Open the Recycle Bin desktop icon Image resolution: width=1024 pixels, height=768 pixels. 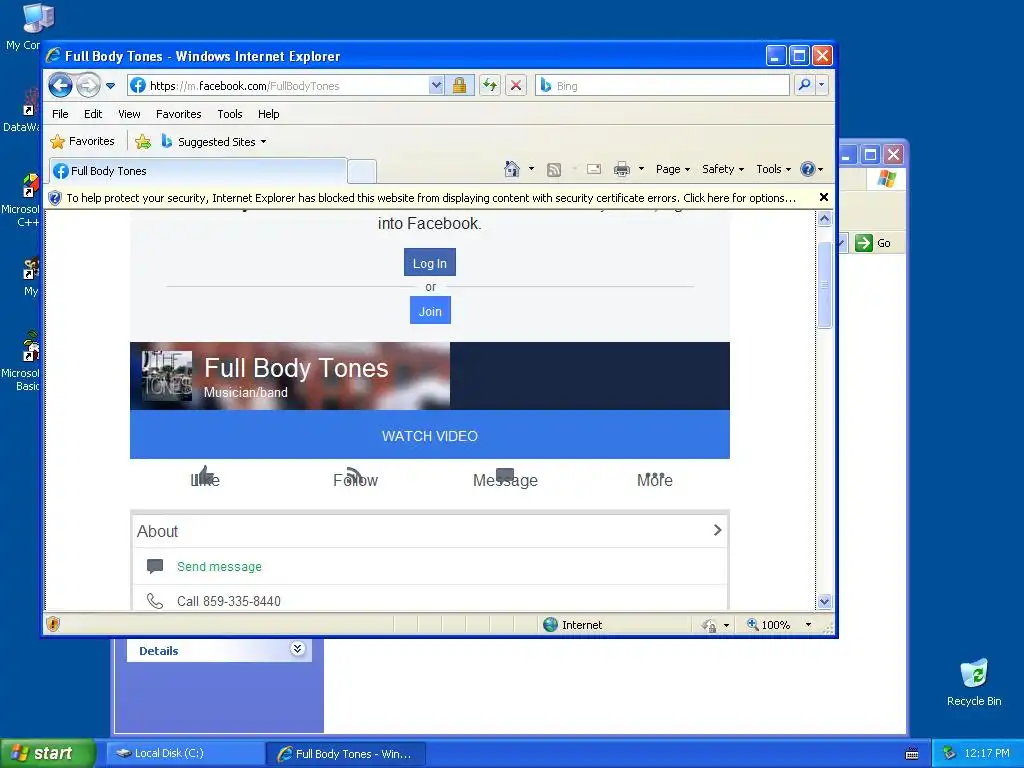pyautogui.click(x=974, y=682)
